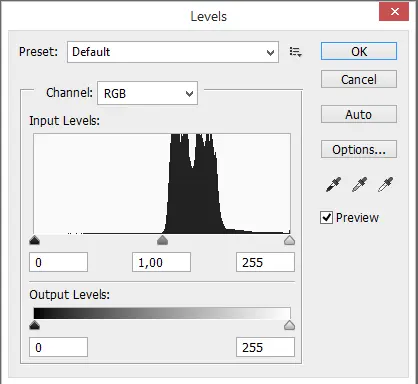The image size is (418, 384).
Task: Click the input shadow value field
Action: click(58, 262)
